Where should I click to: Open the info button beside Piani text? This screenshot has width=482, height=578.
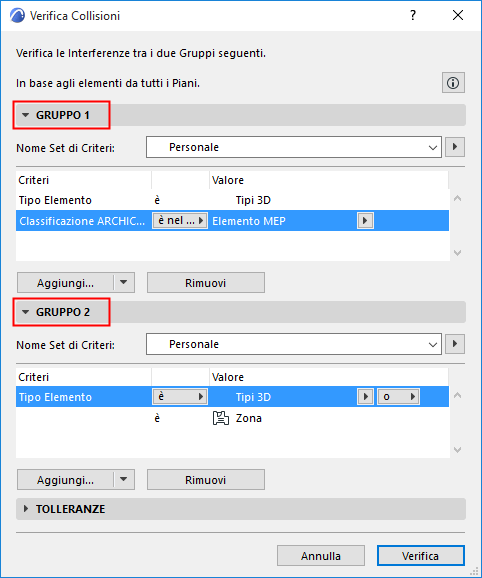point(453,83)
